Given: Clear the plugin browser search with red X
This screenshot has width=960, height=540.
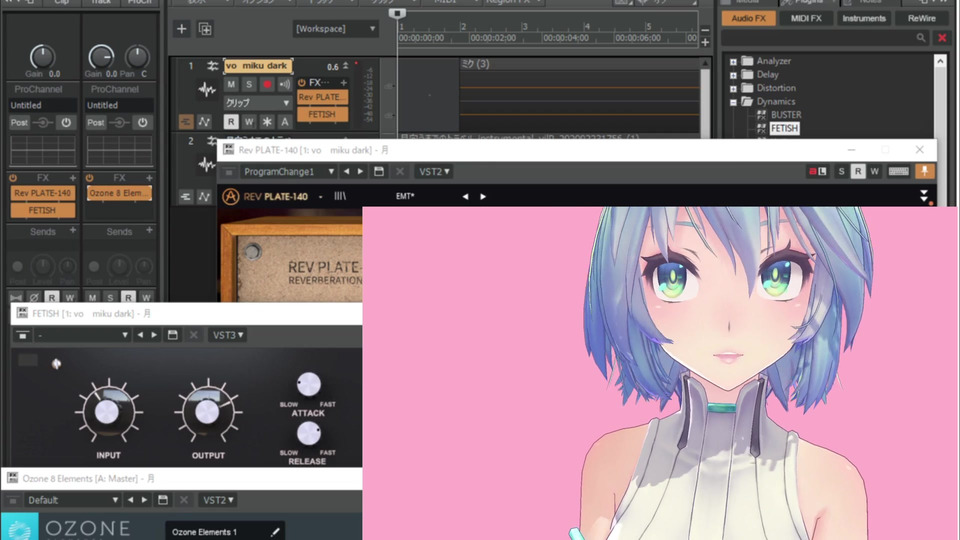Looking at the screenshot, I should point(942,38).
